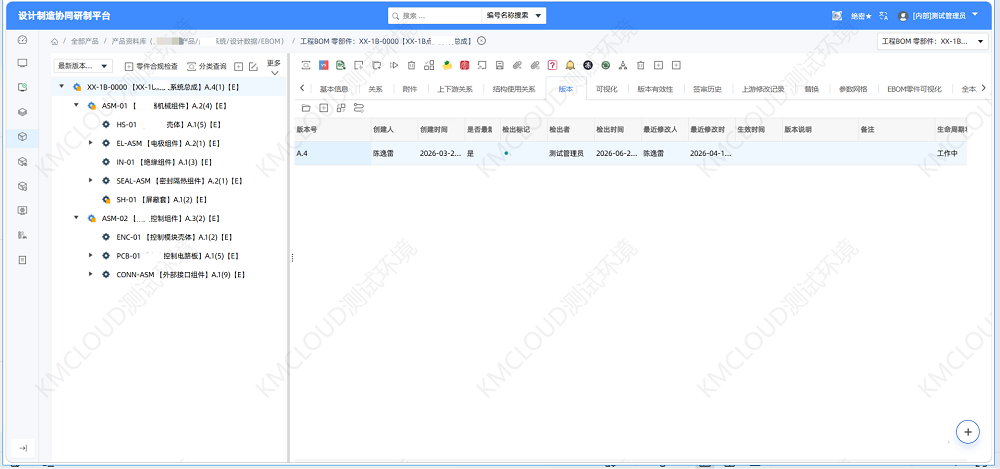The height and width of the screenshot is (469, 1000).
Task: Collapse the ASM-02 tree node
Action: tap(76, 218)
